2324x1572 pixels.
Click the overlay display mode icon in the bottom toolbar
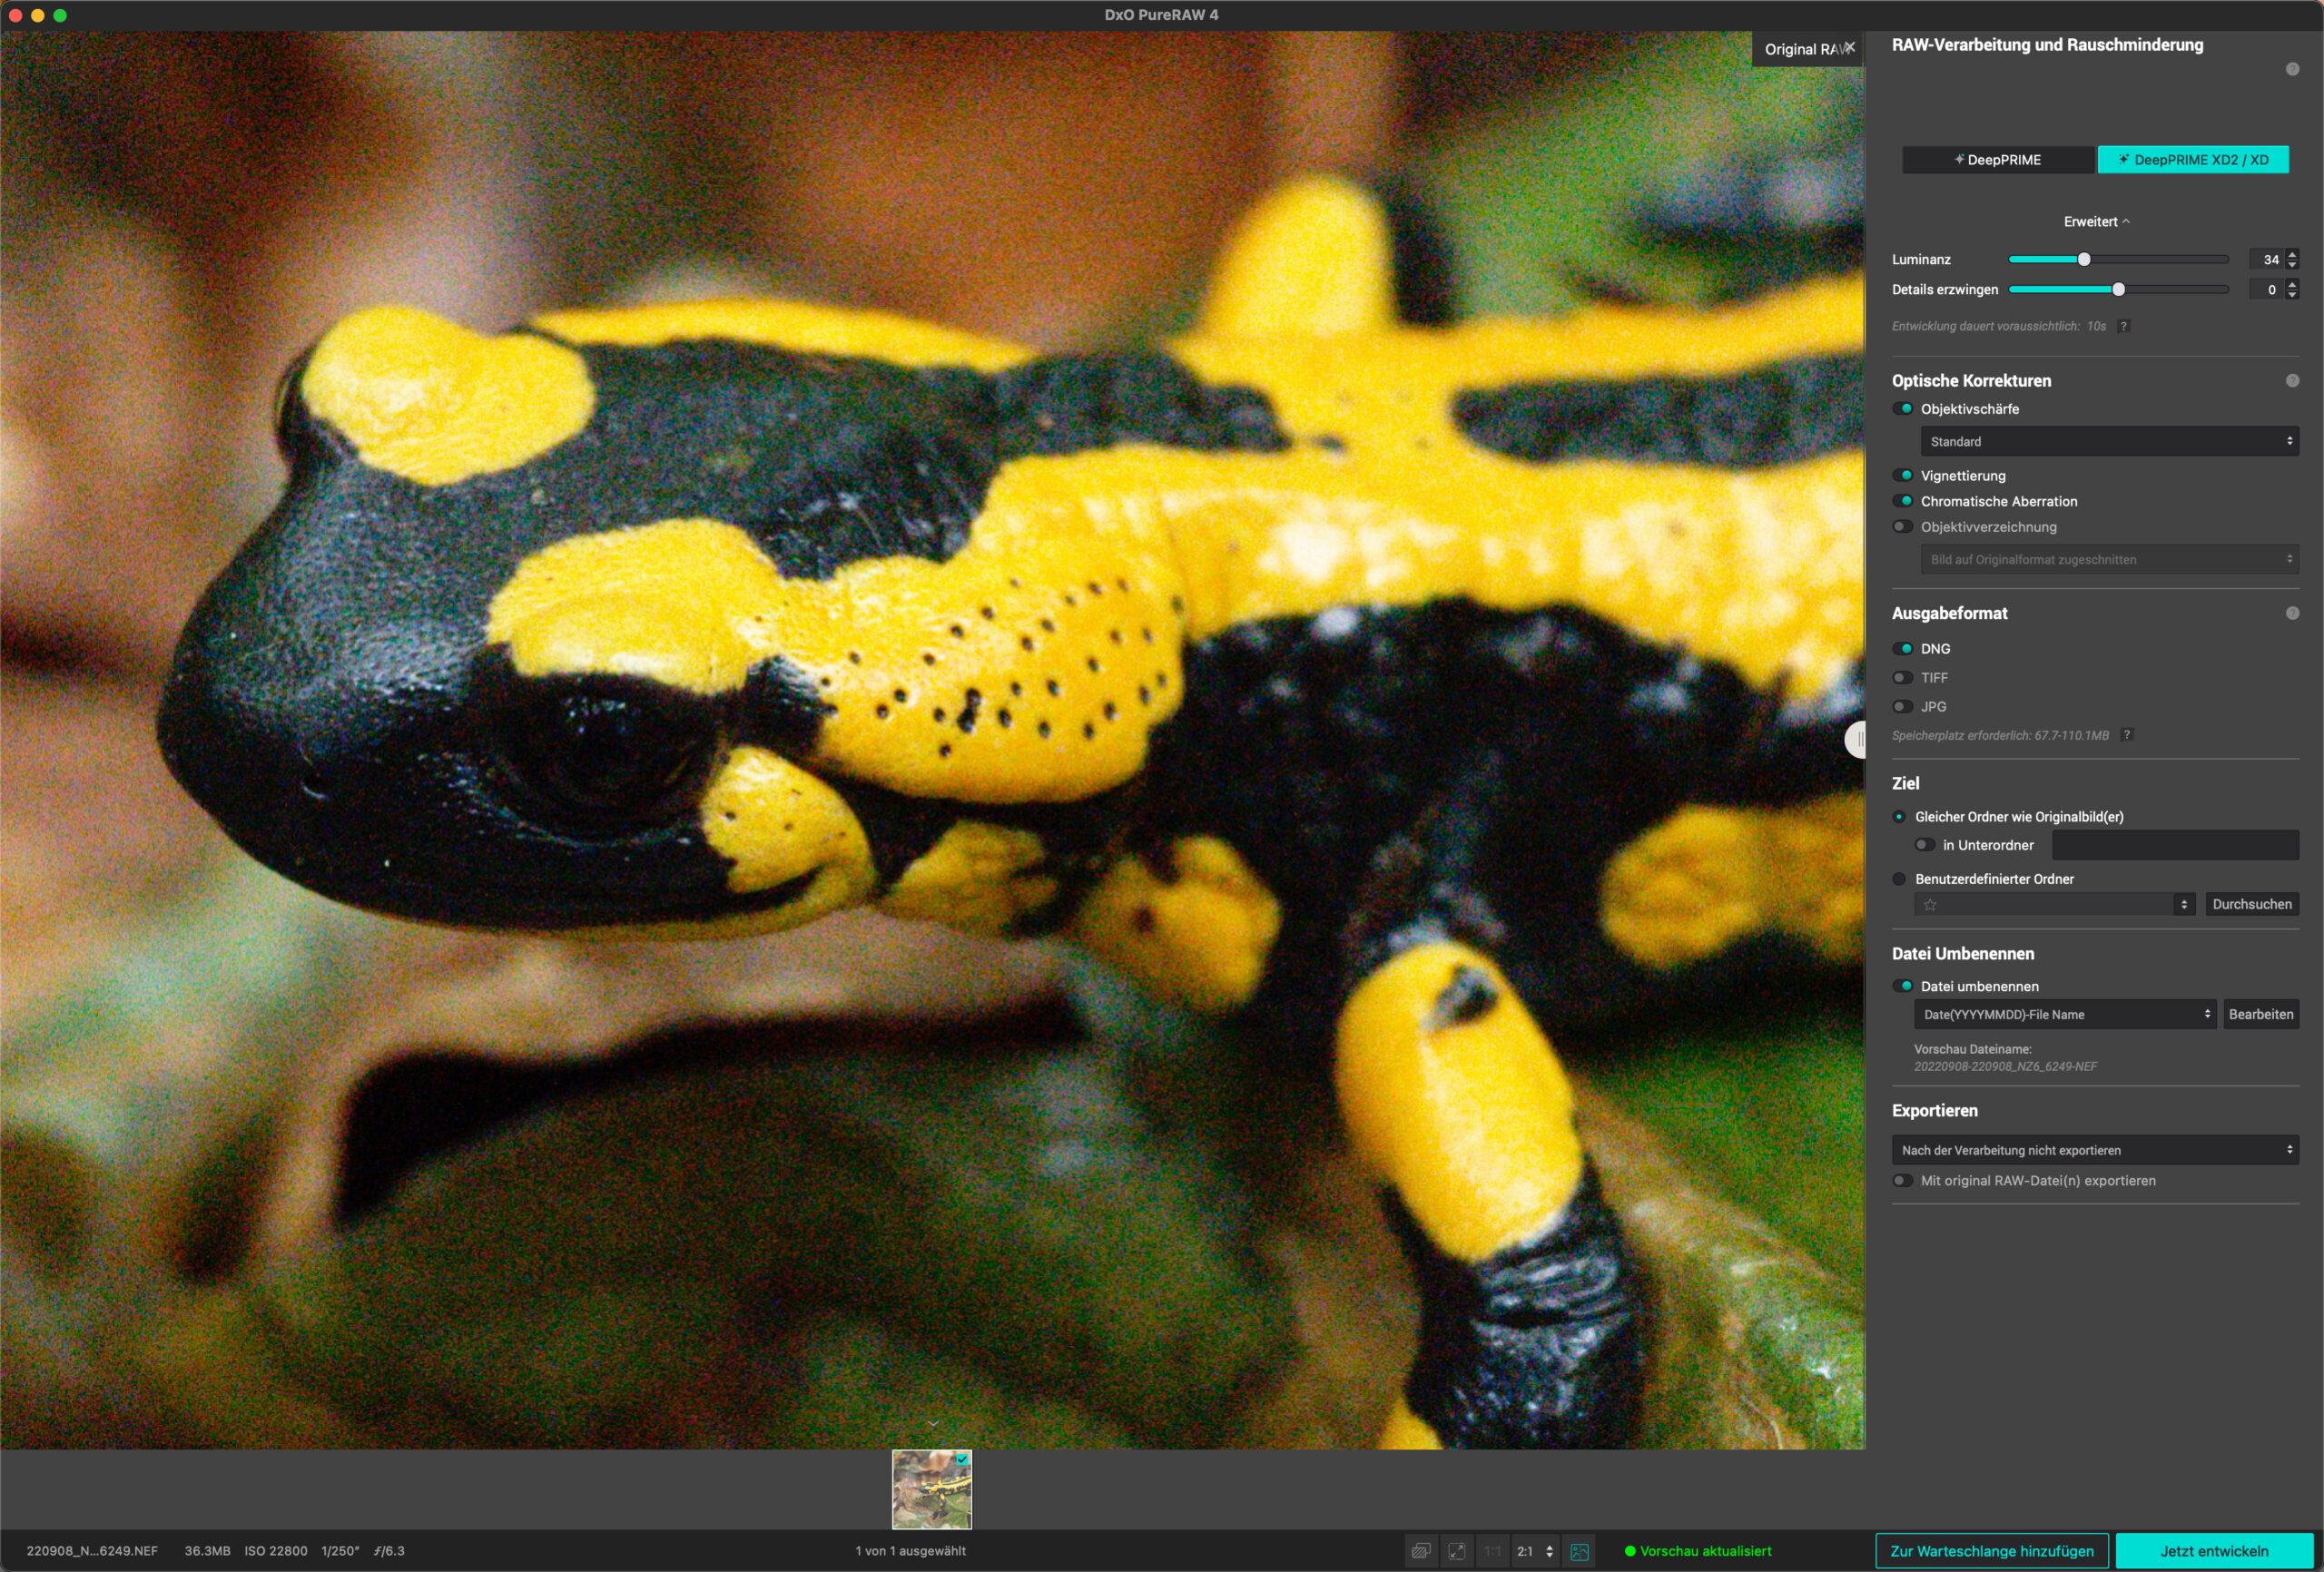click(x=1421, y=1551)
